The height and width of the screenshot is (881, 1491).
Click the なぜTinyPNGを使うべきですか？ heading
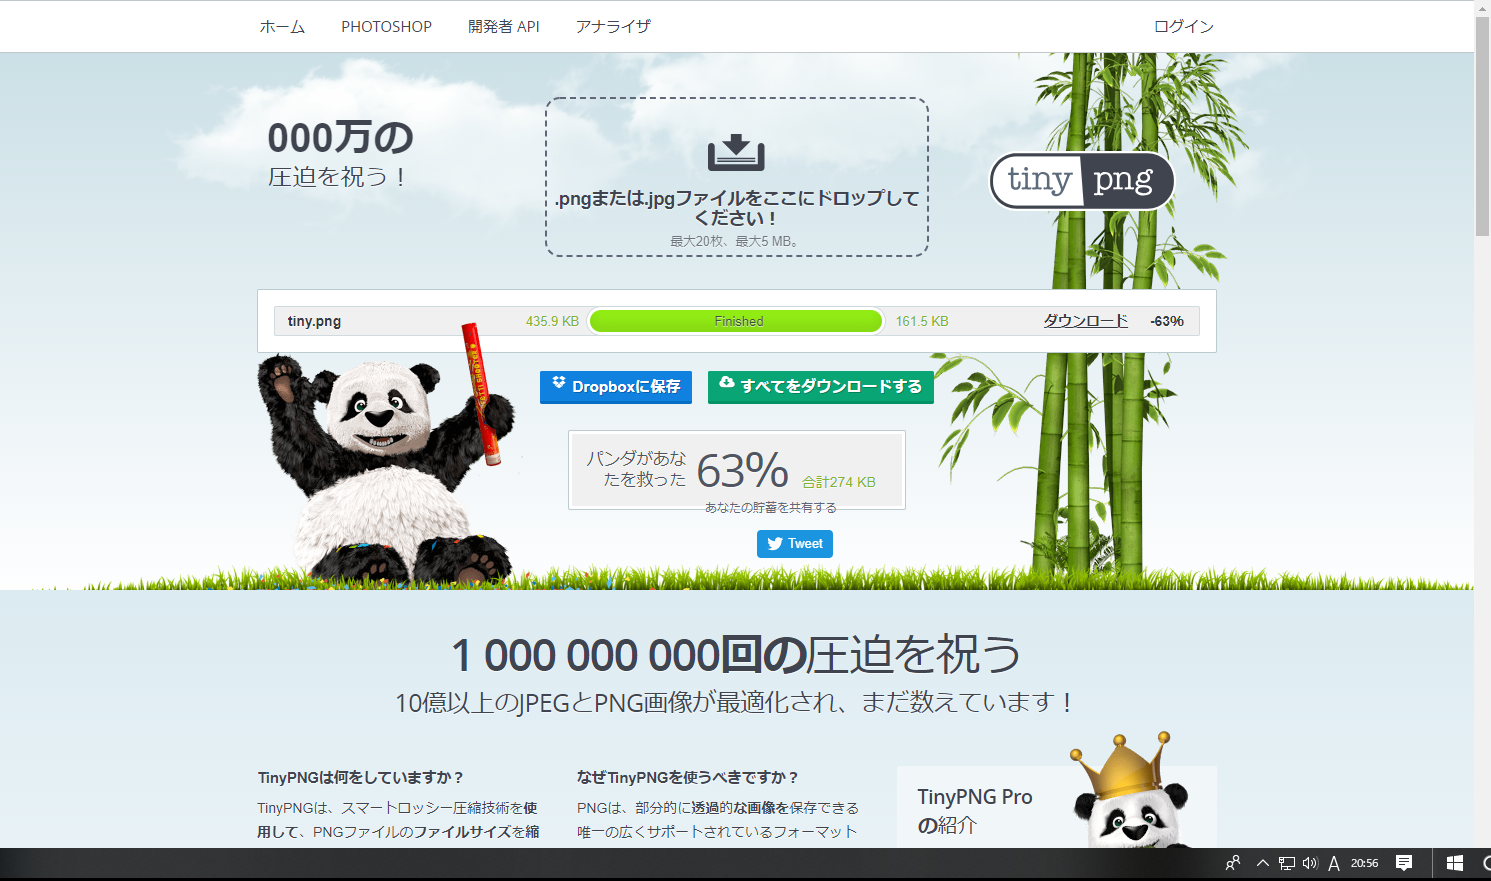tap(688, 777)
